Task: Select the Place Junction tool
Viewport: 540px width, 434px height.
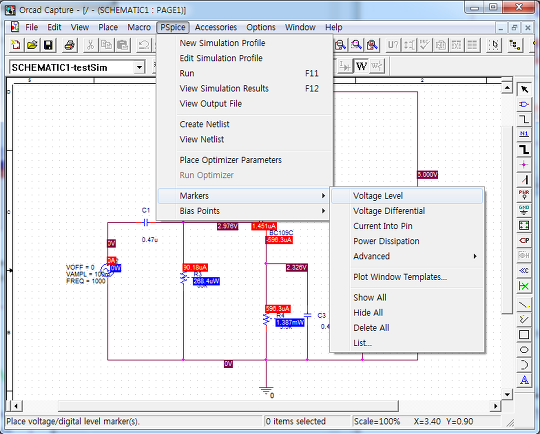Action: 524,165
